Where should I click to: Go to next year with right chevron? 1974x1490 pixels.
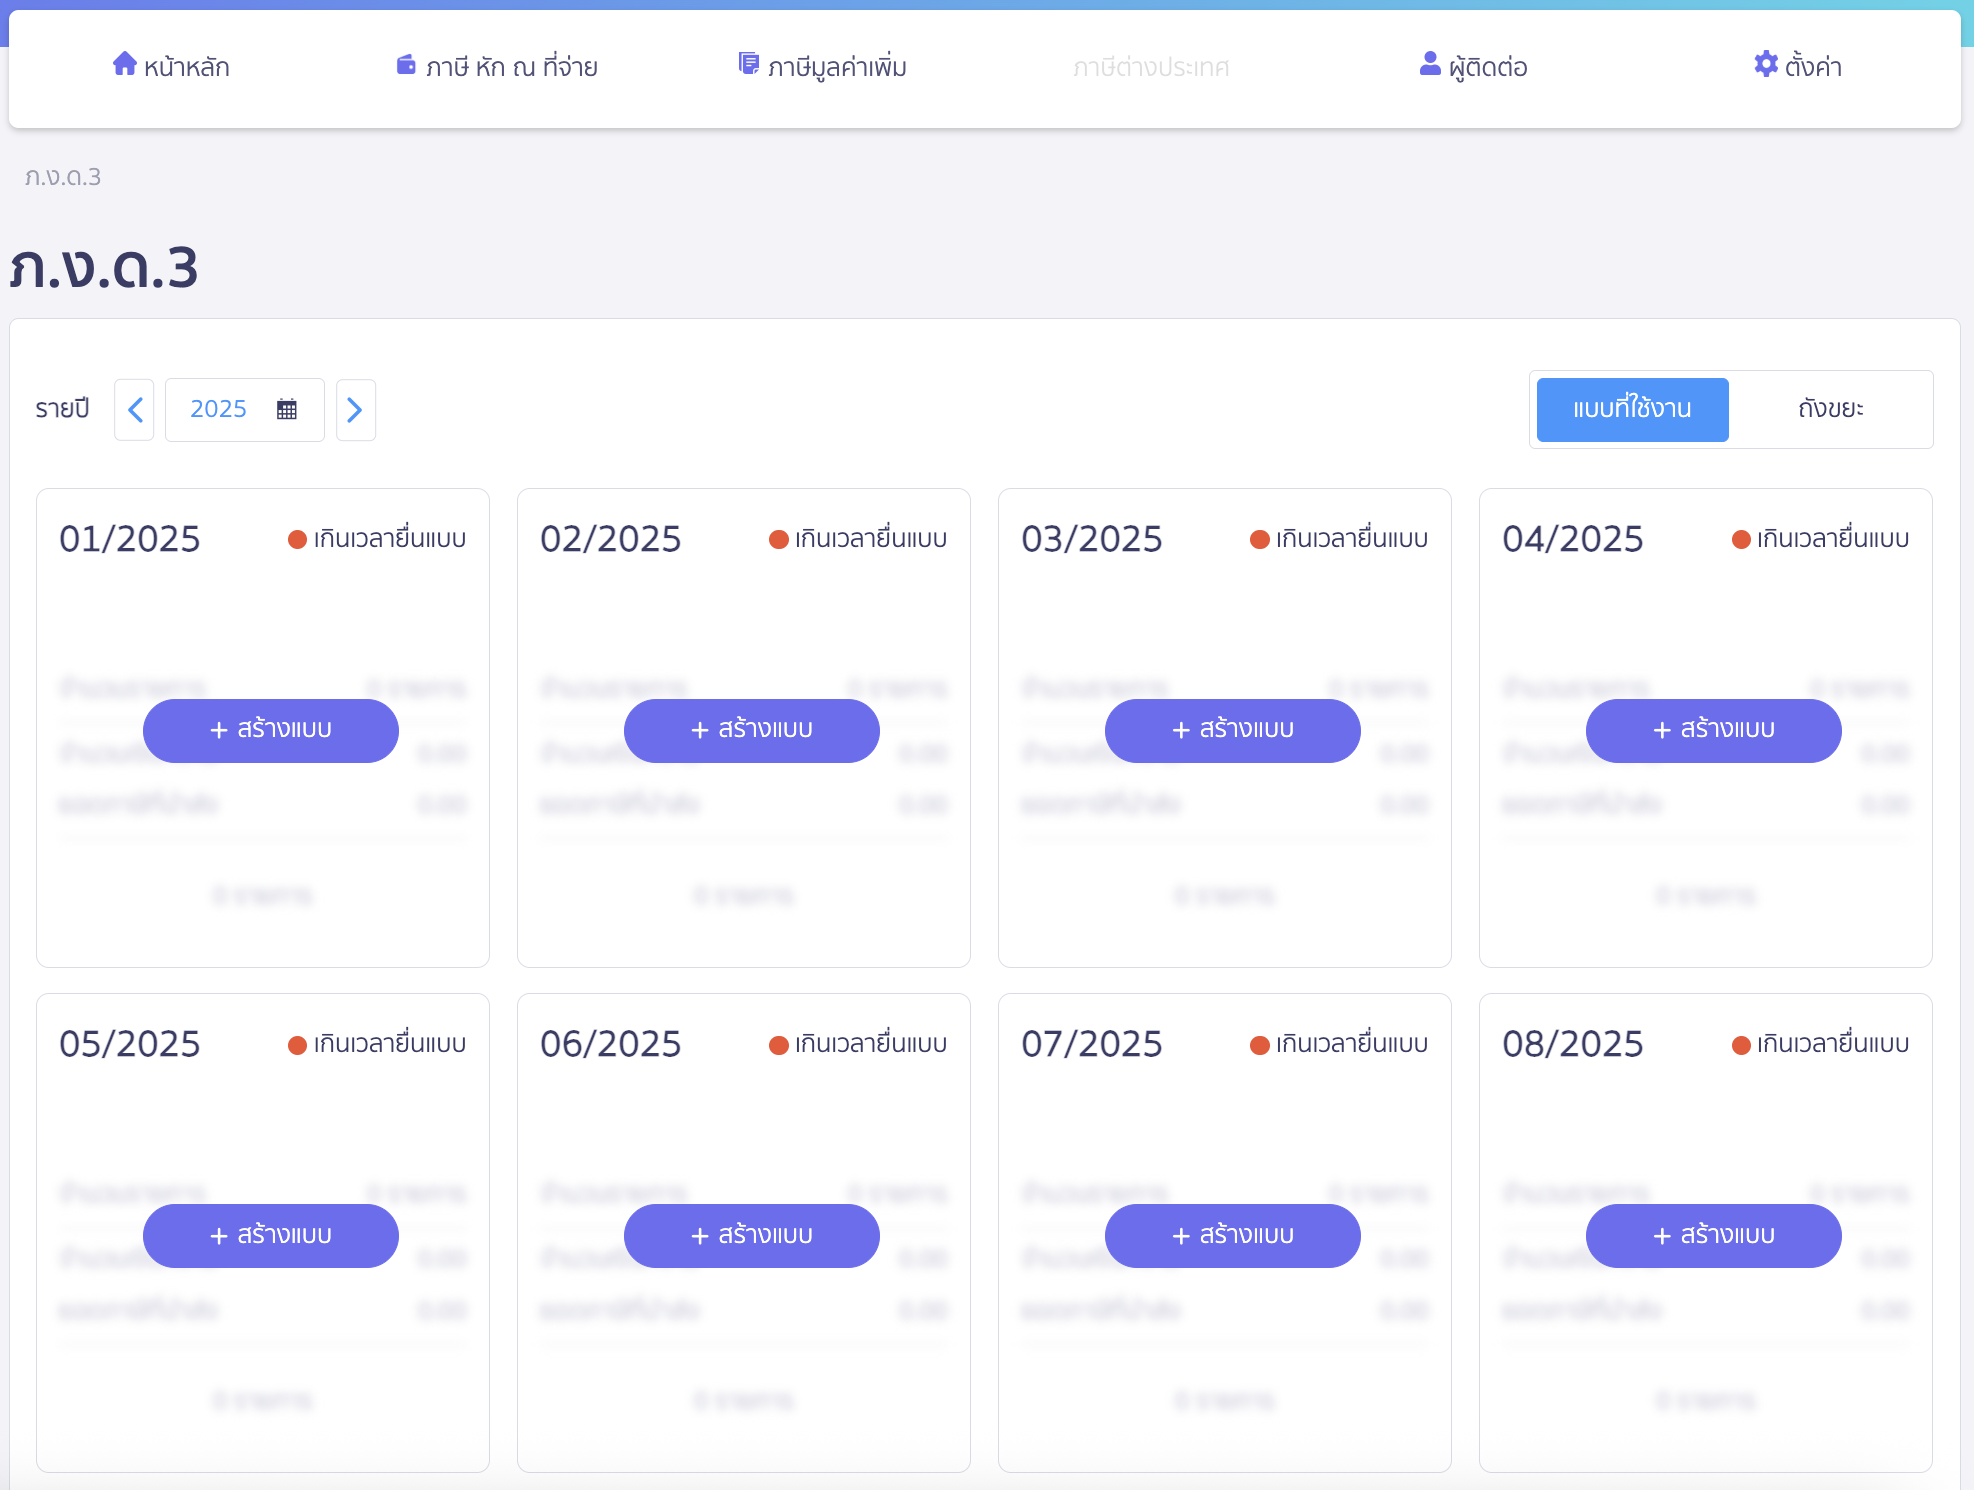[355, 409]
